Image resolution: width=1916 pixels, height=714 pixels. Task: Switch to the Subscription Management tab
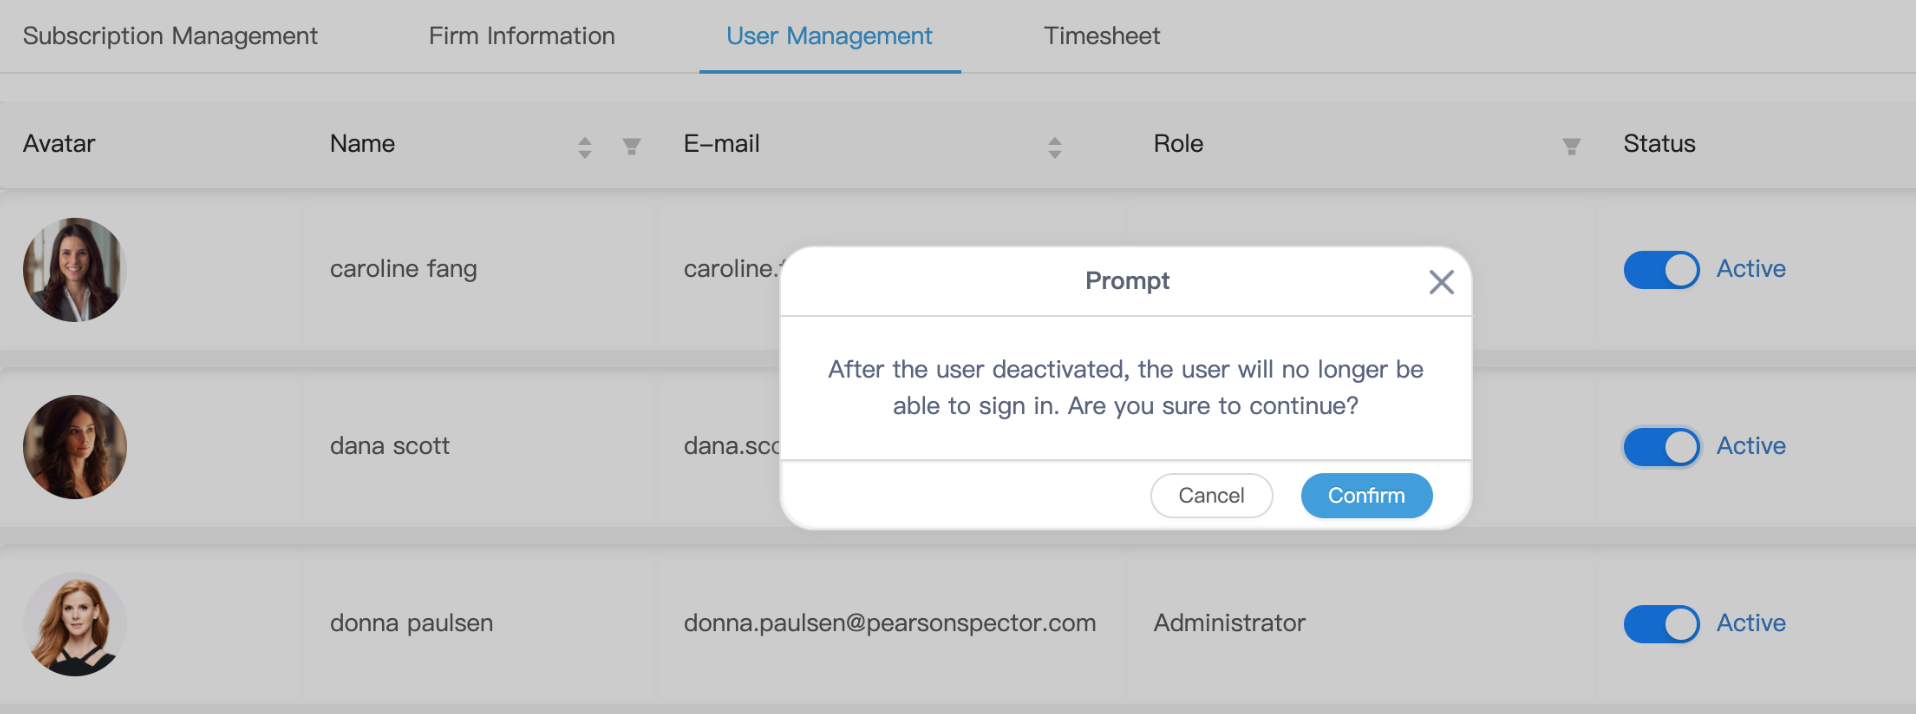tap(170, 36)
